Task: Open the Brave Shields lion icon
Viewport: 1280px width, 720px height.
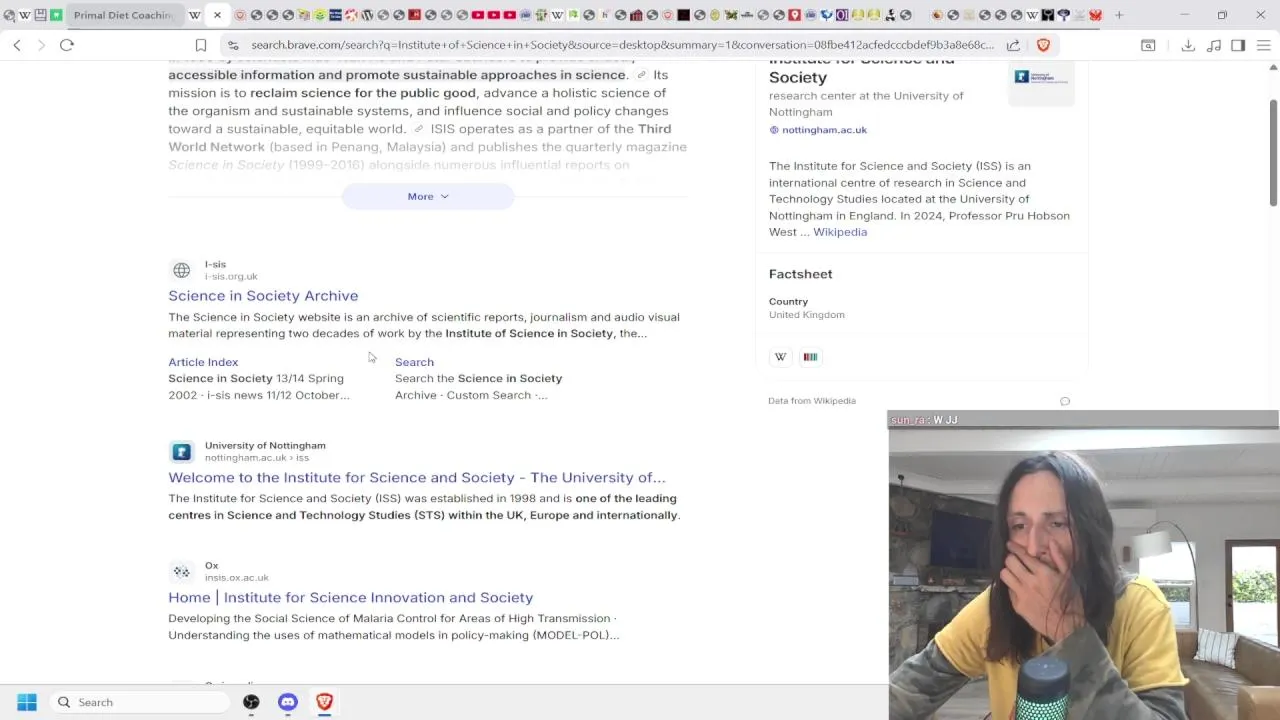Action: pos(1043,45)
